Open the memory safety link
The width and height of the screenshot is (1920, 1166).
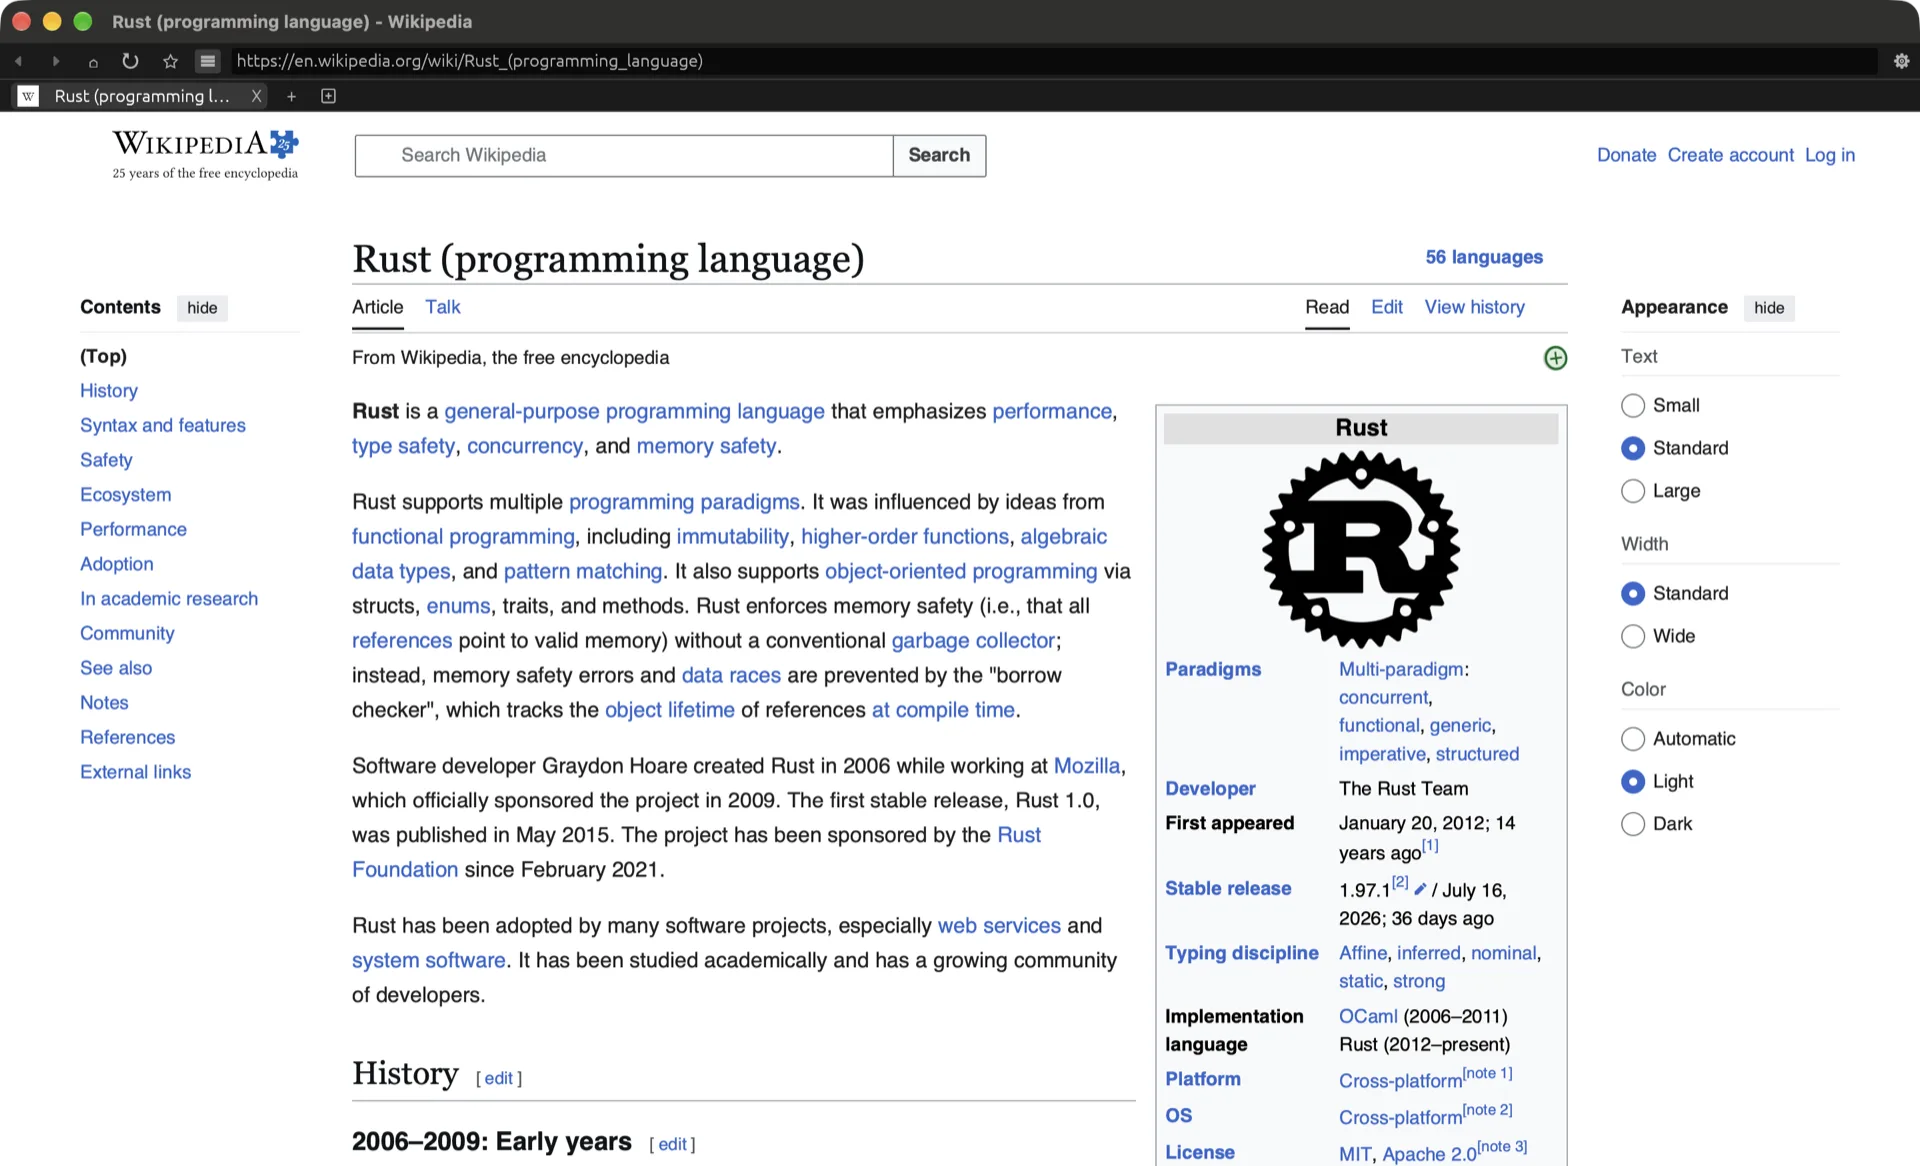point(706,446)
